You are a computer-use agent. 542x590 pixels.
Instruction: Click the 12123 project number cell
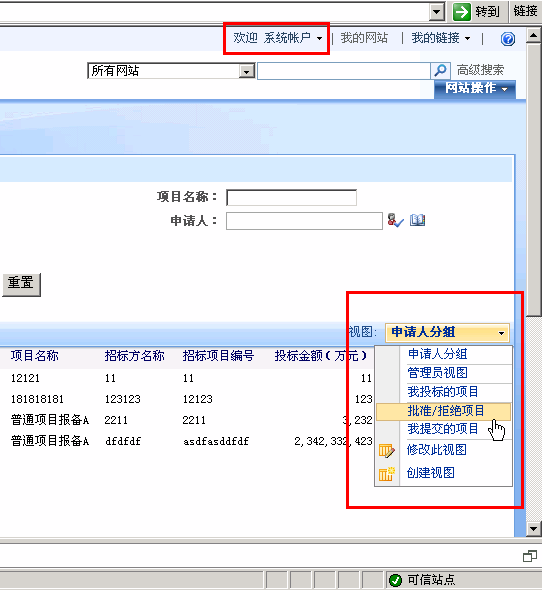click(x=198, y=399)
